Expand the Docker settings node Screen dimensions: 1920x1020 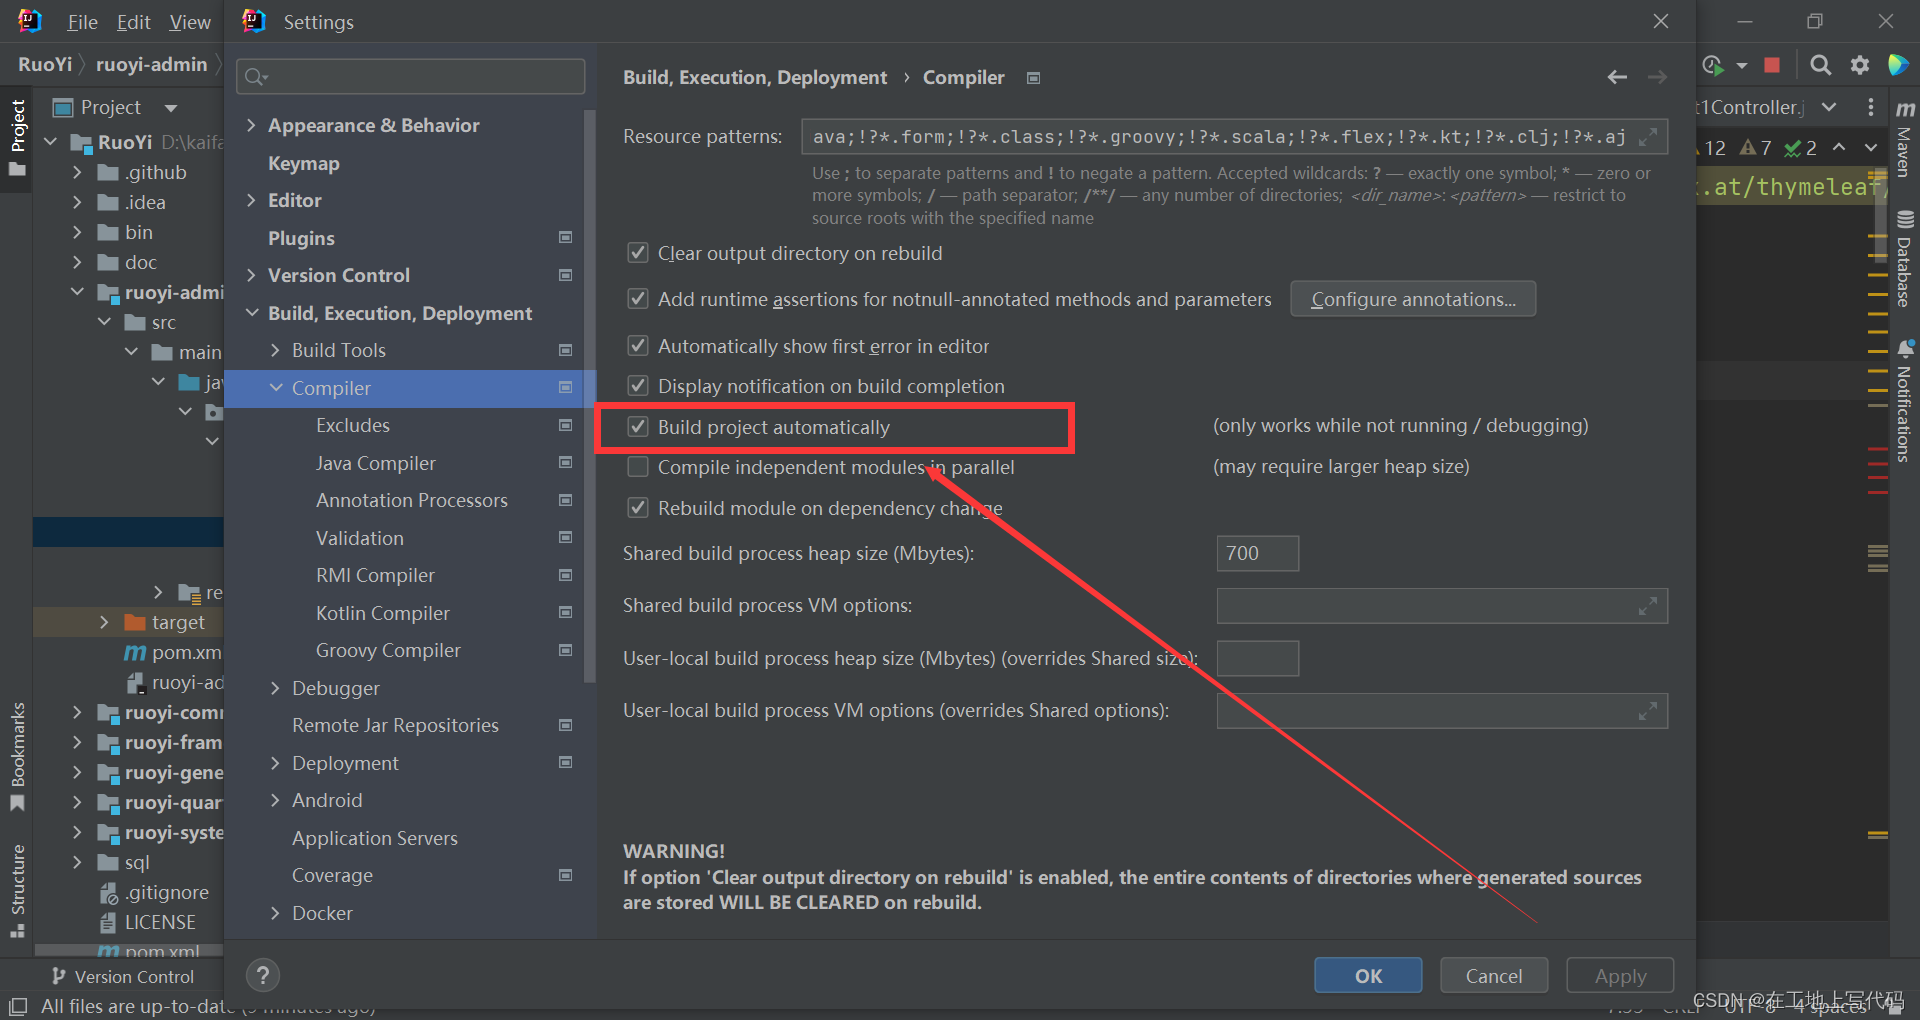[x=275, y=913]
